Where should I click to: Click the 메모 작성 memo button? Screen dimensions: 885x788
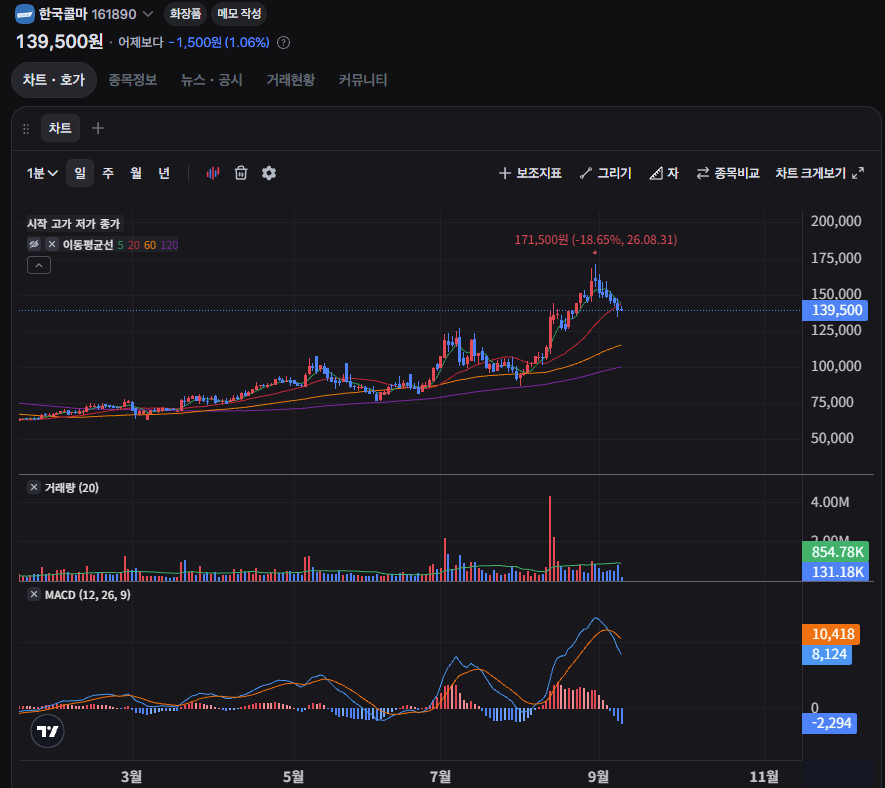click(x=239, y=14)
